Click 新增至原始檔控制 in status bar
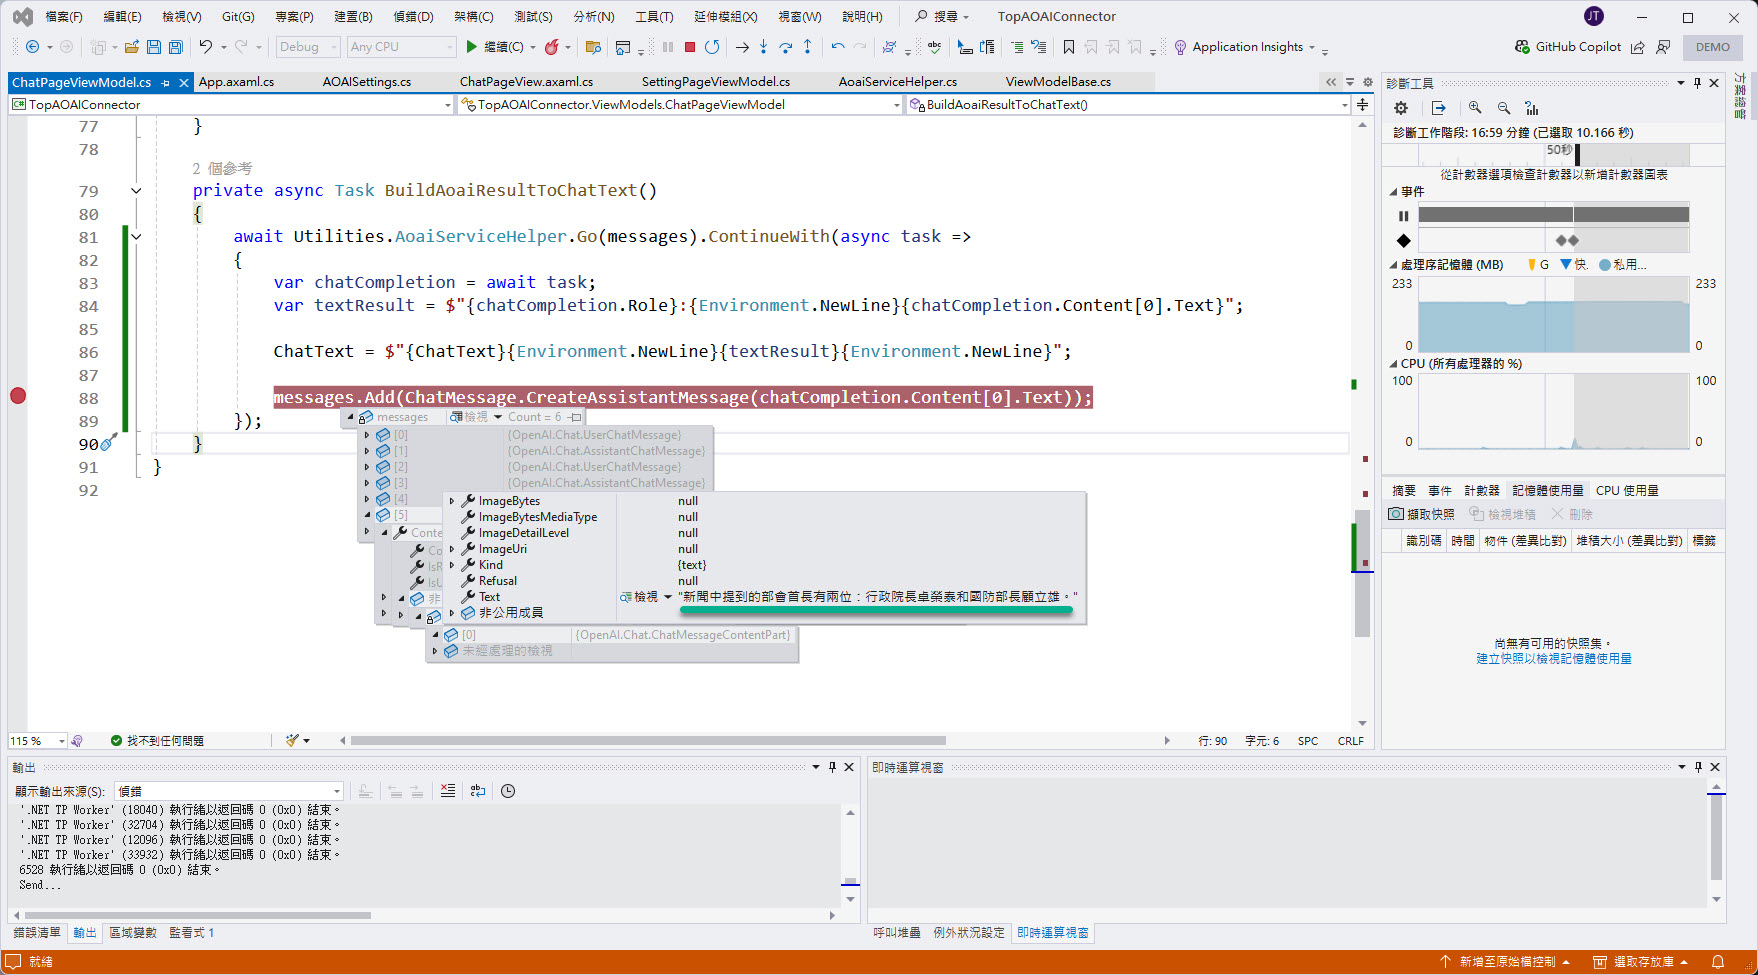The image size is (1758, 975). click(1507, 962)
